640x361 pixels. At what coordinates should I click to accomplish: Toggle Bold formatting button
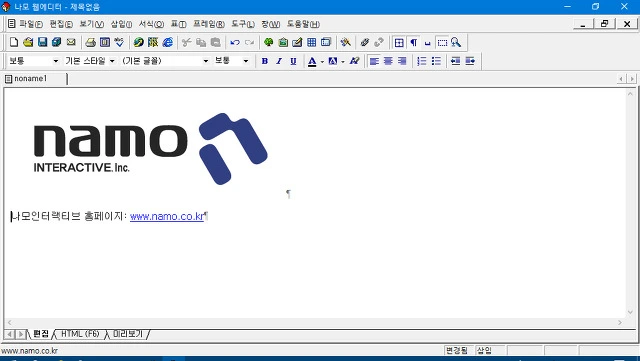pos(264,61)
